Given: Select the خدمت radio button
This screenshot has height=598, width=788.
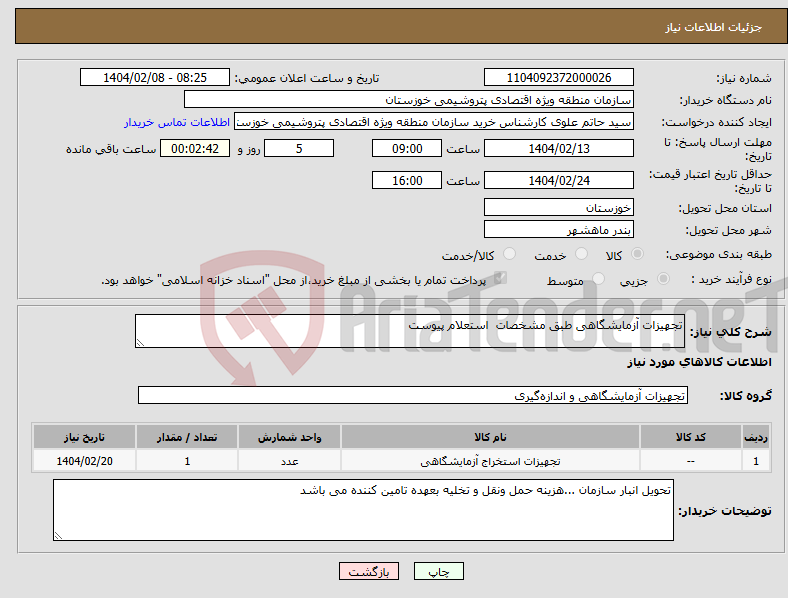Looking at the screenshot, I should tap(581, 254).
